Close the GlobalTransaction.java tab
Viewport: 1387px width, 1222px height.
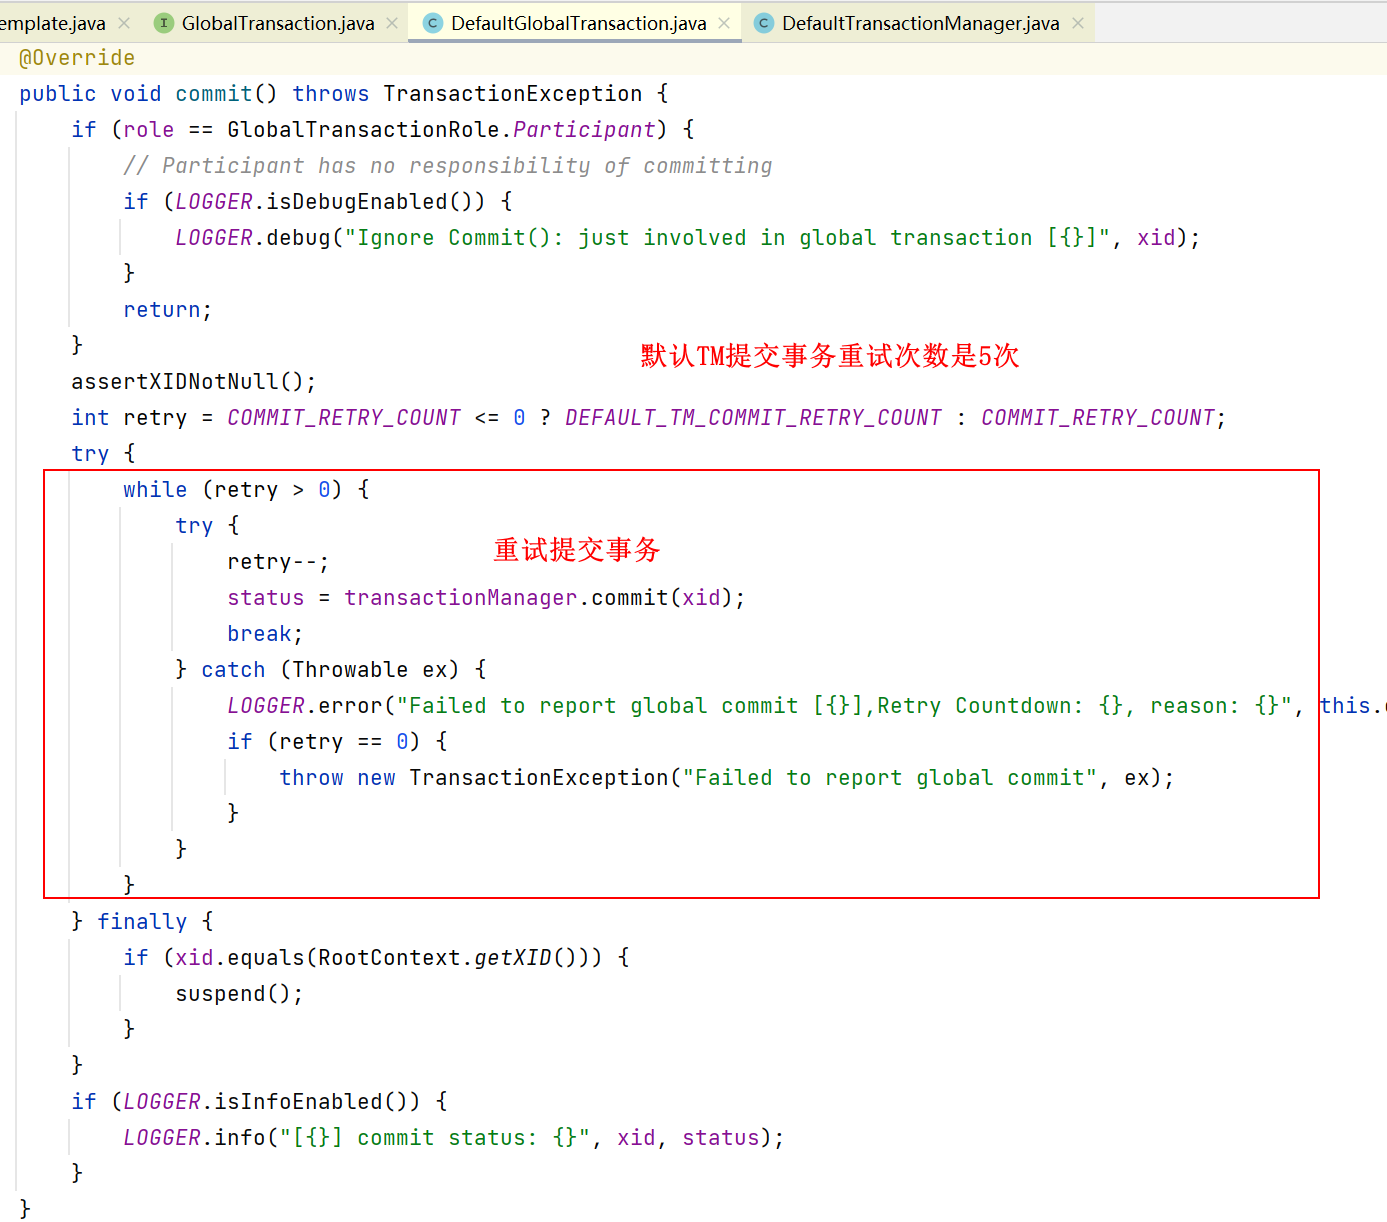point(392,23)
